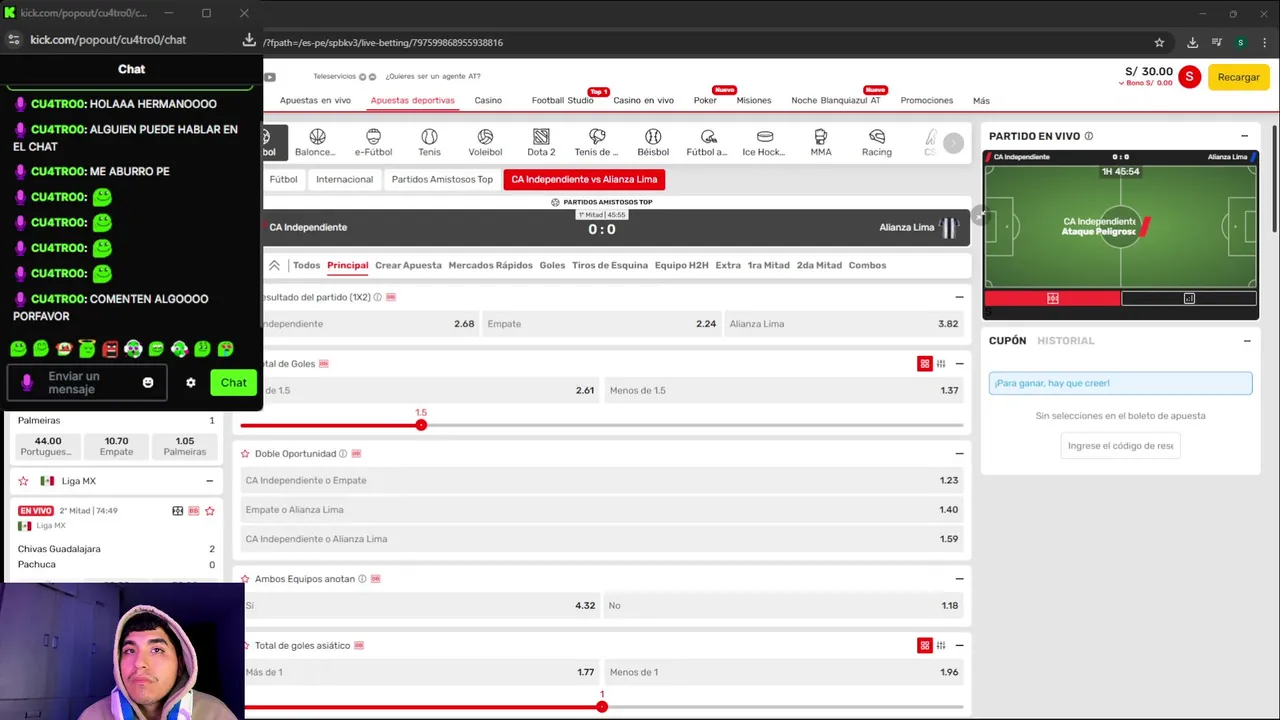Switch to Tiros de Esquina tab

coord(610,265)
